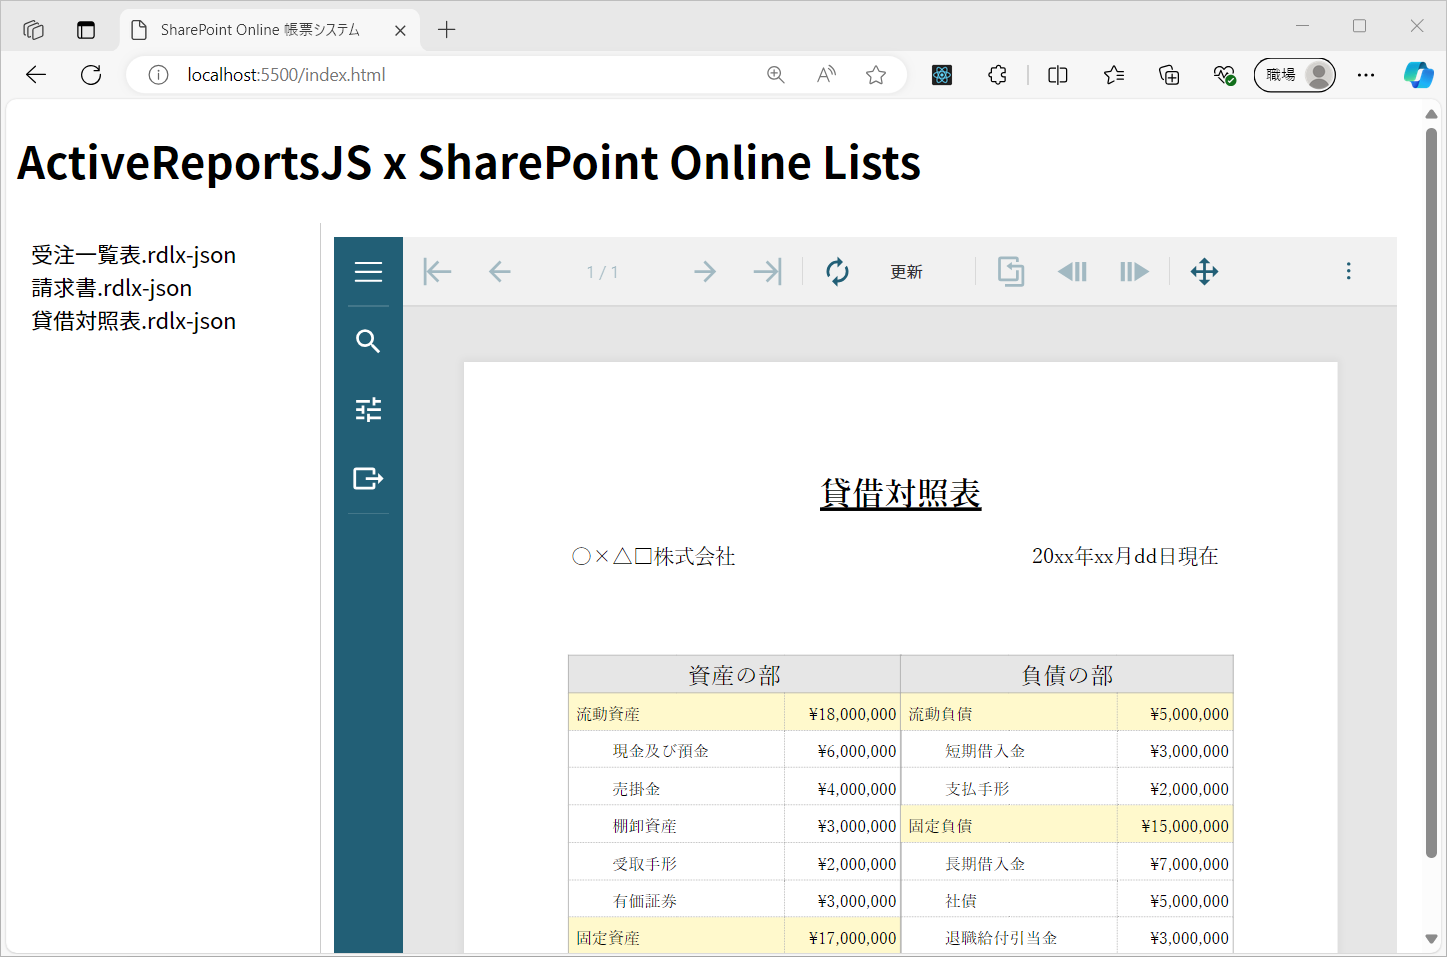
Task: Click the 職場 profile button
Action: tap(1295, 75)
